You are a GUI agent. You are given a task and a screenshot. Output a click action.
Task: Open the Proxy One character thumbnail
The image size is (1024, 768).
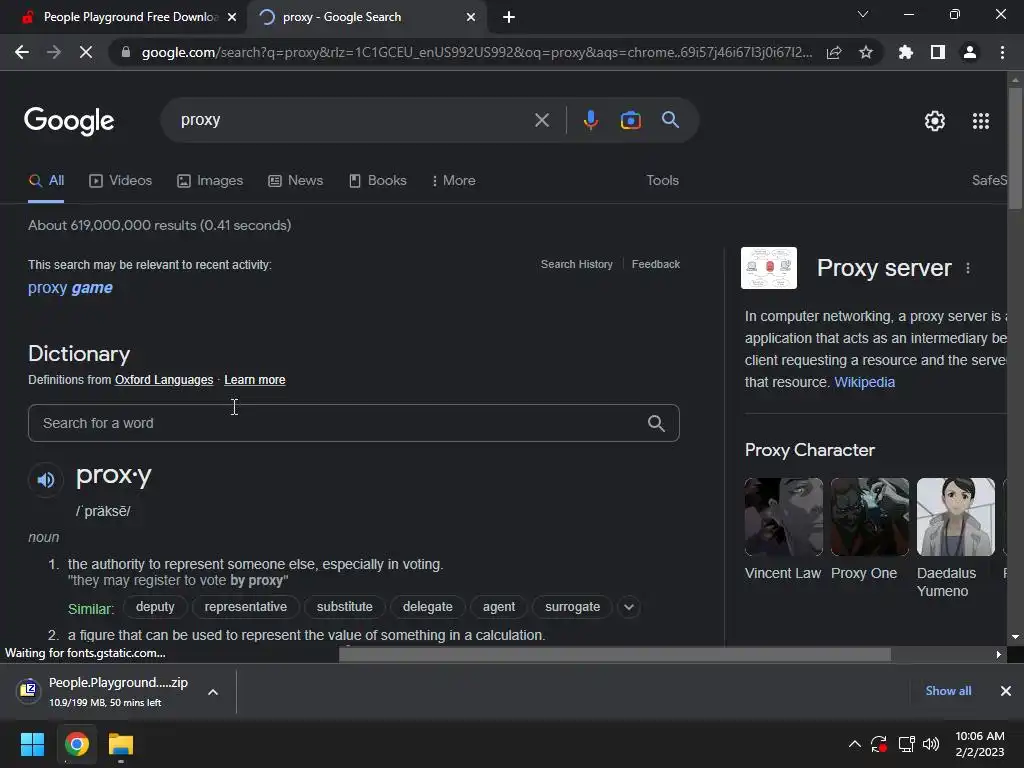870,517
